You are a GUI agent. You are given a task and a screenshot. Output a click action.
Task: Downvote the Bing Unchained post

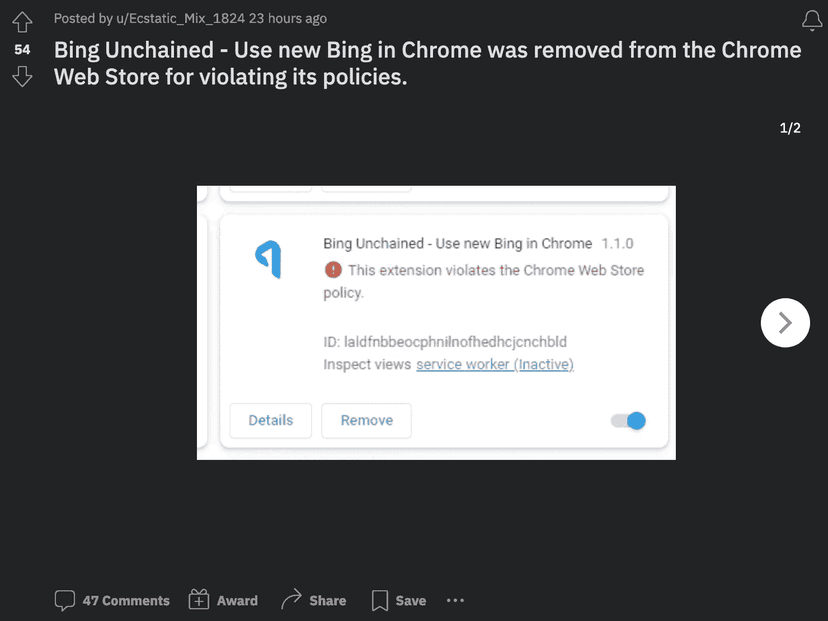22,77
